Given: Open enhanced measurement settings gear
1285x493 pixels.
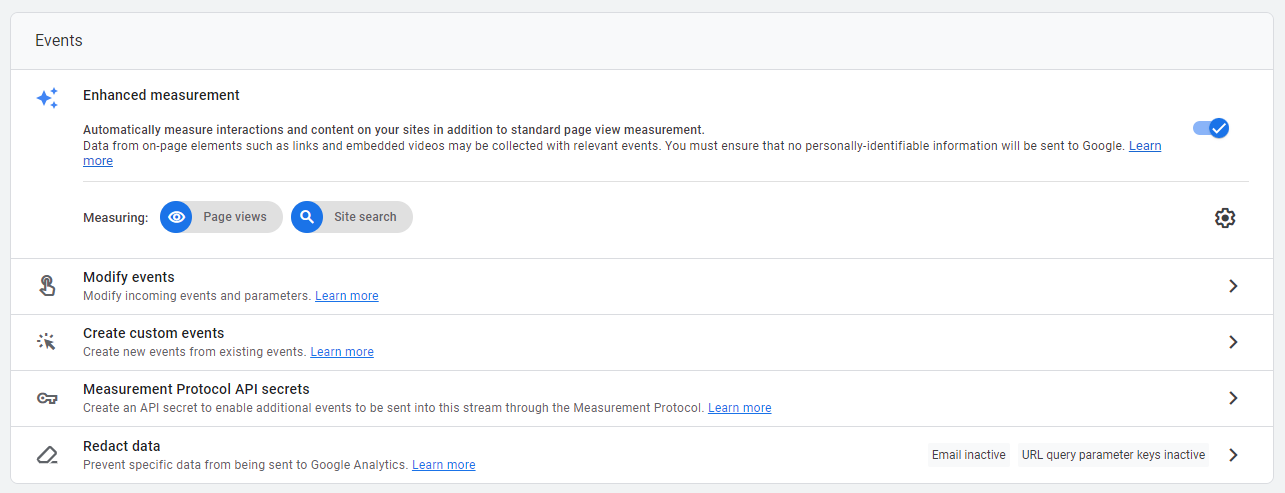Looking at the screenshot, I should pos(1225,218).
